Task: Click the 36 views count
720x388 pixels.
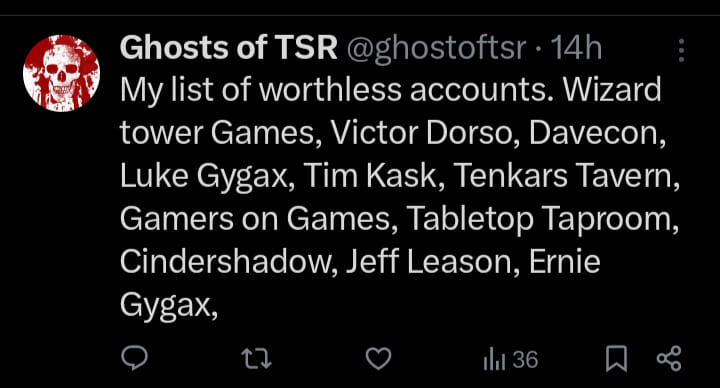Action: point(525,360)
